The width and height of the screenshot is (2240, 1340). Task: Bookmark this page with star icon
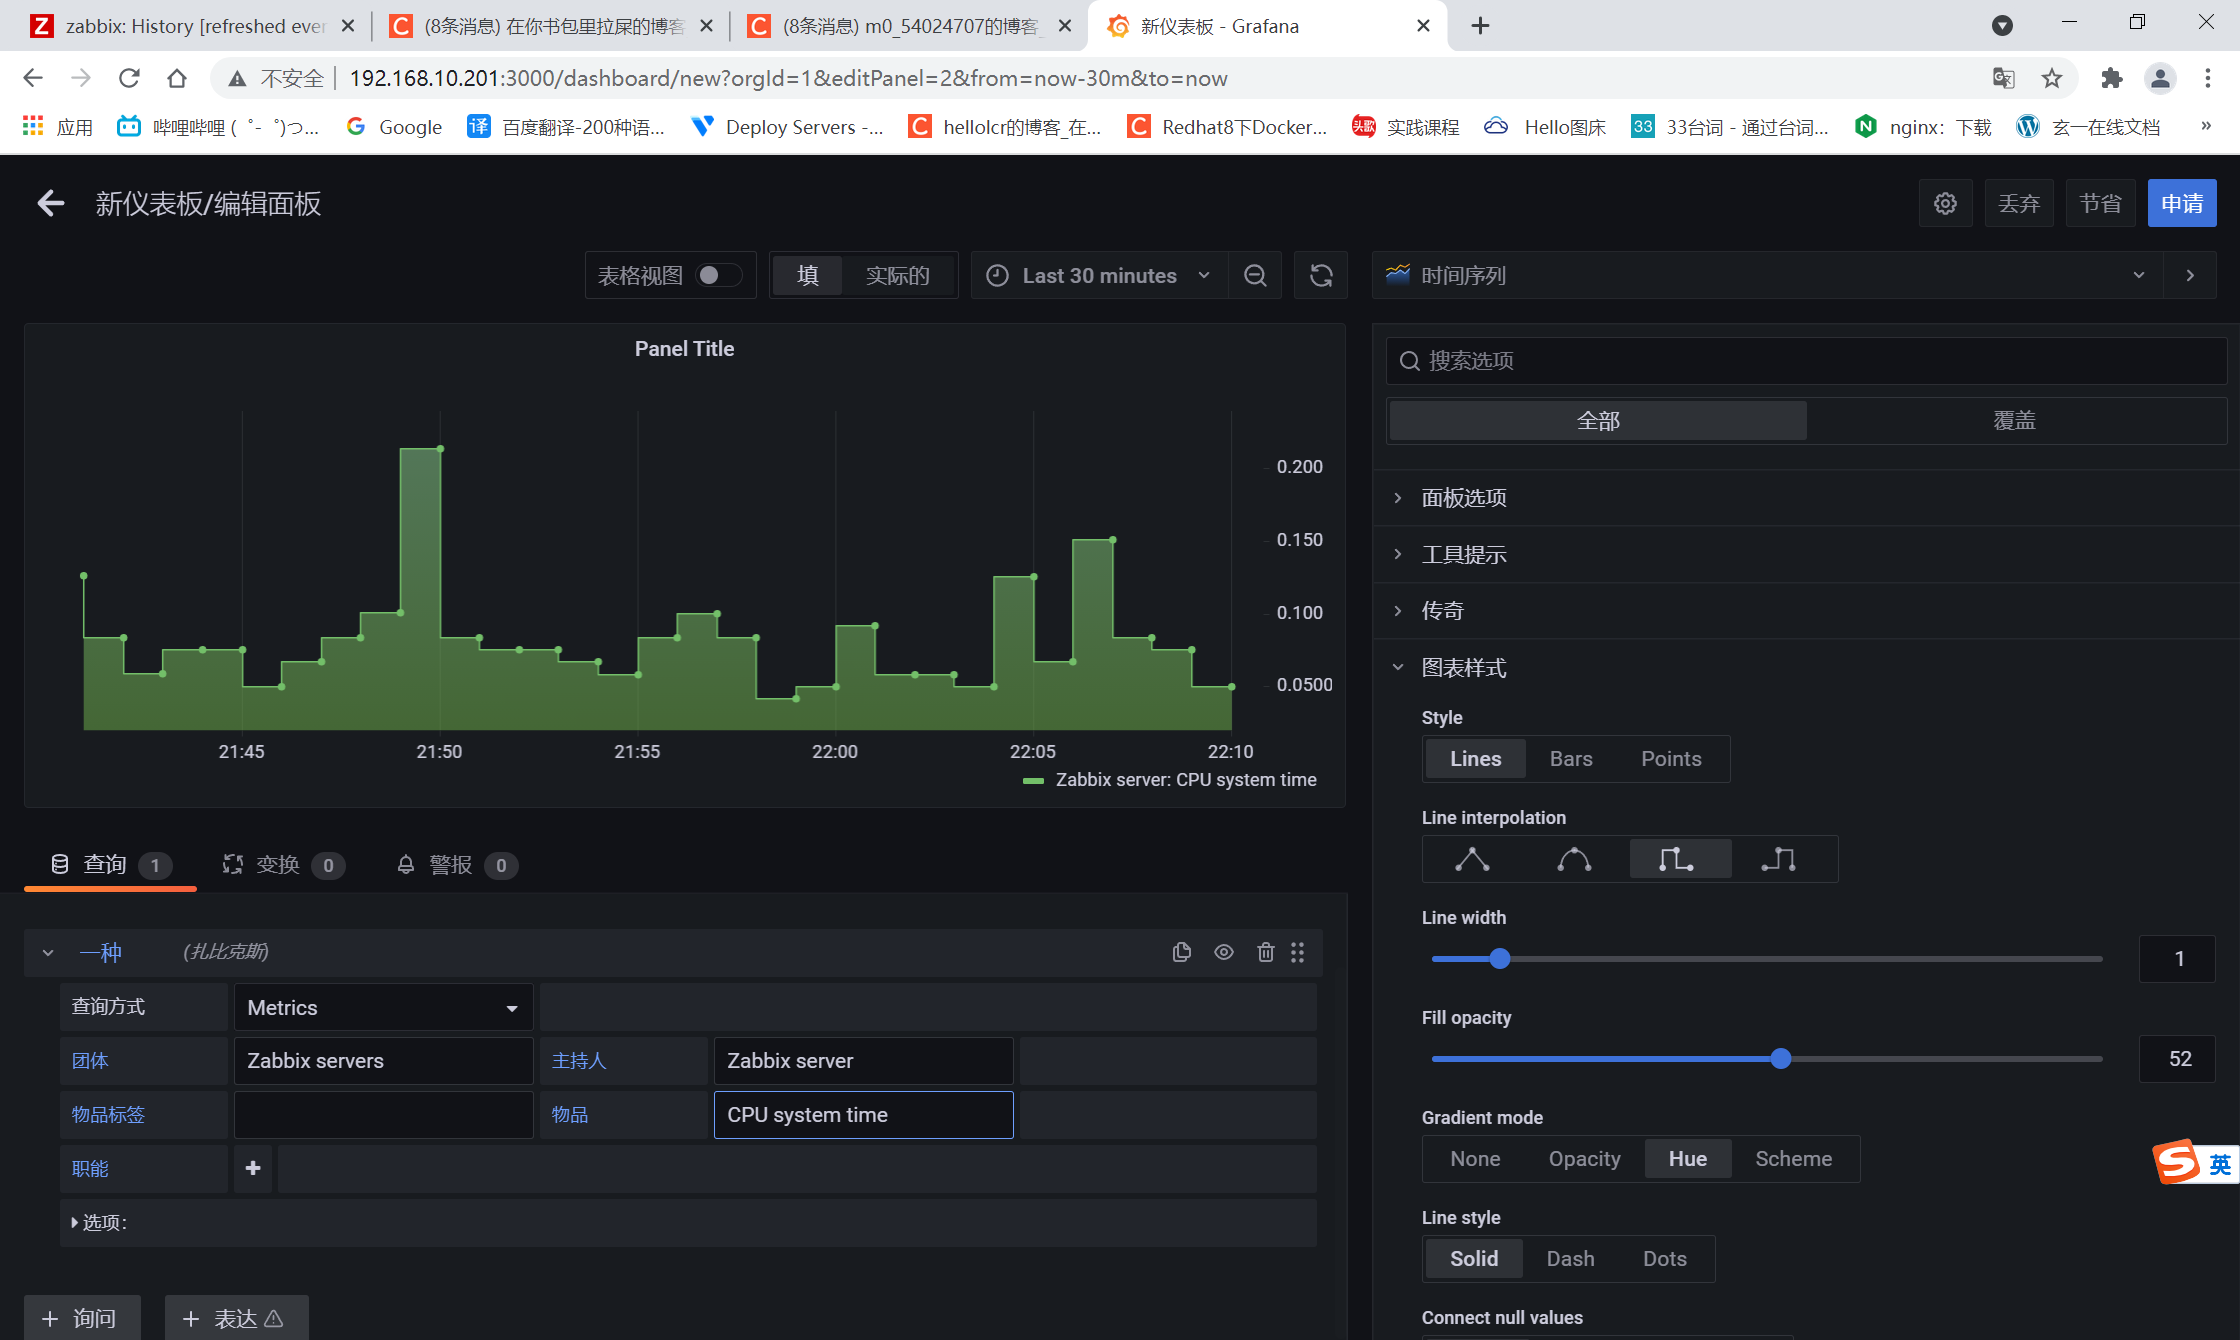coord(2052,78)
